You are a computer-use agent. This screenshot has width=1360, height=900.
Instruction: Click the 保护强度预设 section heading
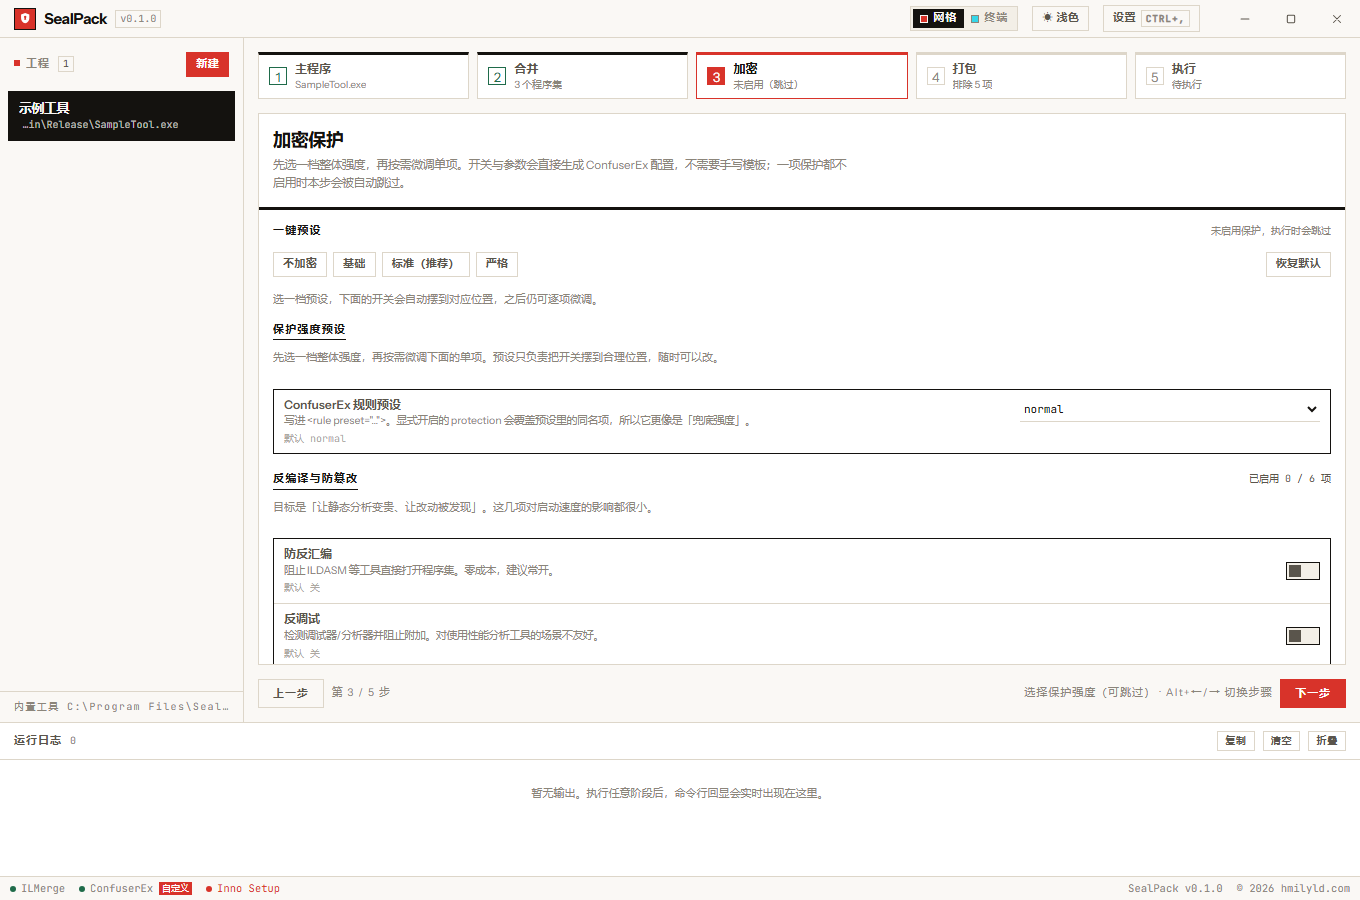click(309, 329)
